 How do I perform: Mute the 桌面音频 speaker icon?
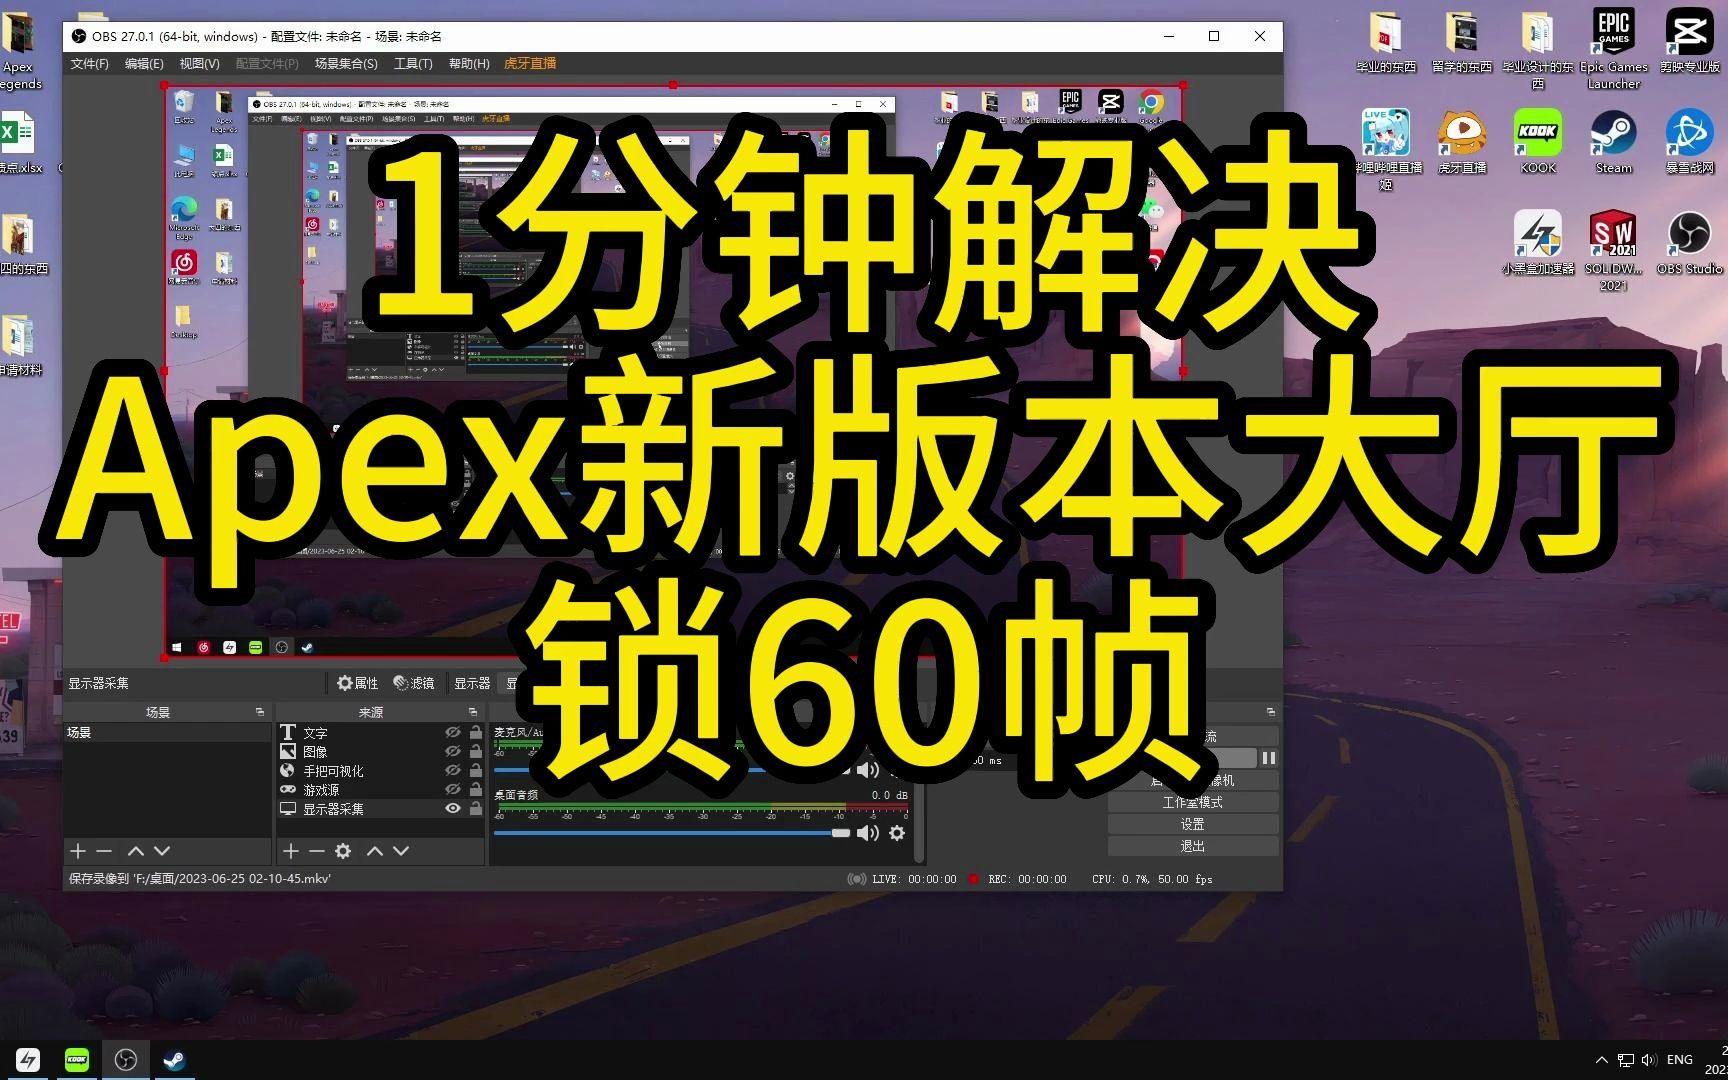tap(868, 833)
